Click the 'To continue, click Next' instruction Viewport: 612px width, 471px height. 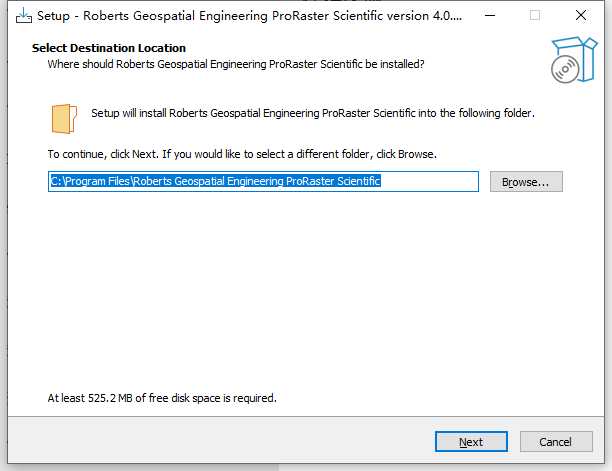click(x=242, y=155)
